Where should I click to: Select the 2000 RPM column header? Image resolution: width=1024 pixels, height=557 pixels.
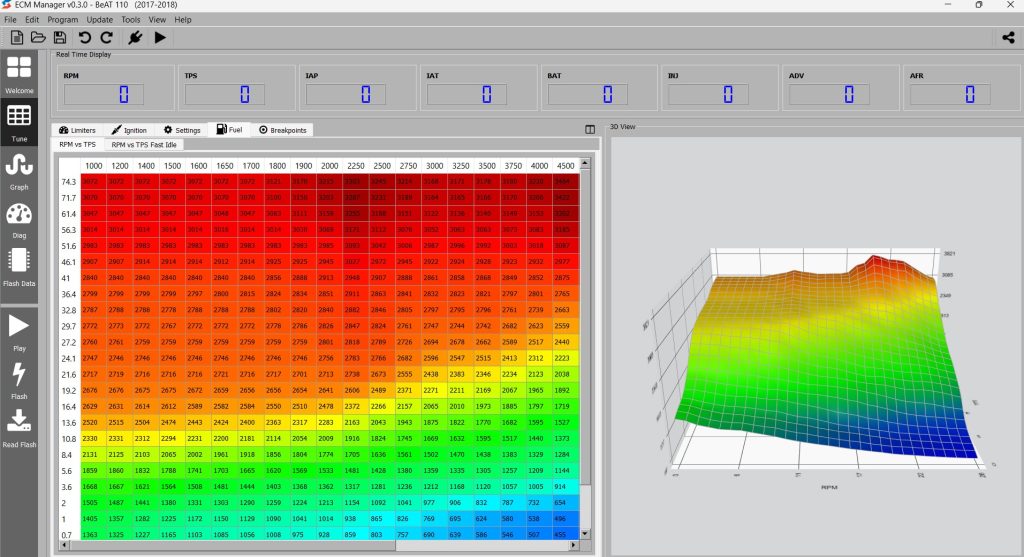click(330, 166)
